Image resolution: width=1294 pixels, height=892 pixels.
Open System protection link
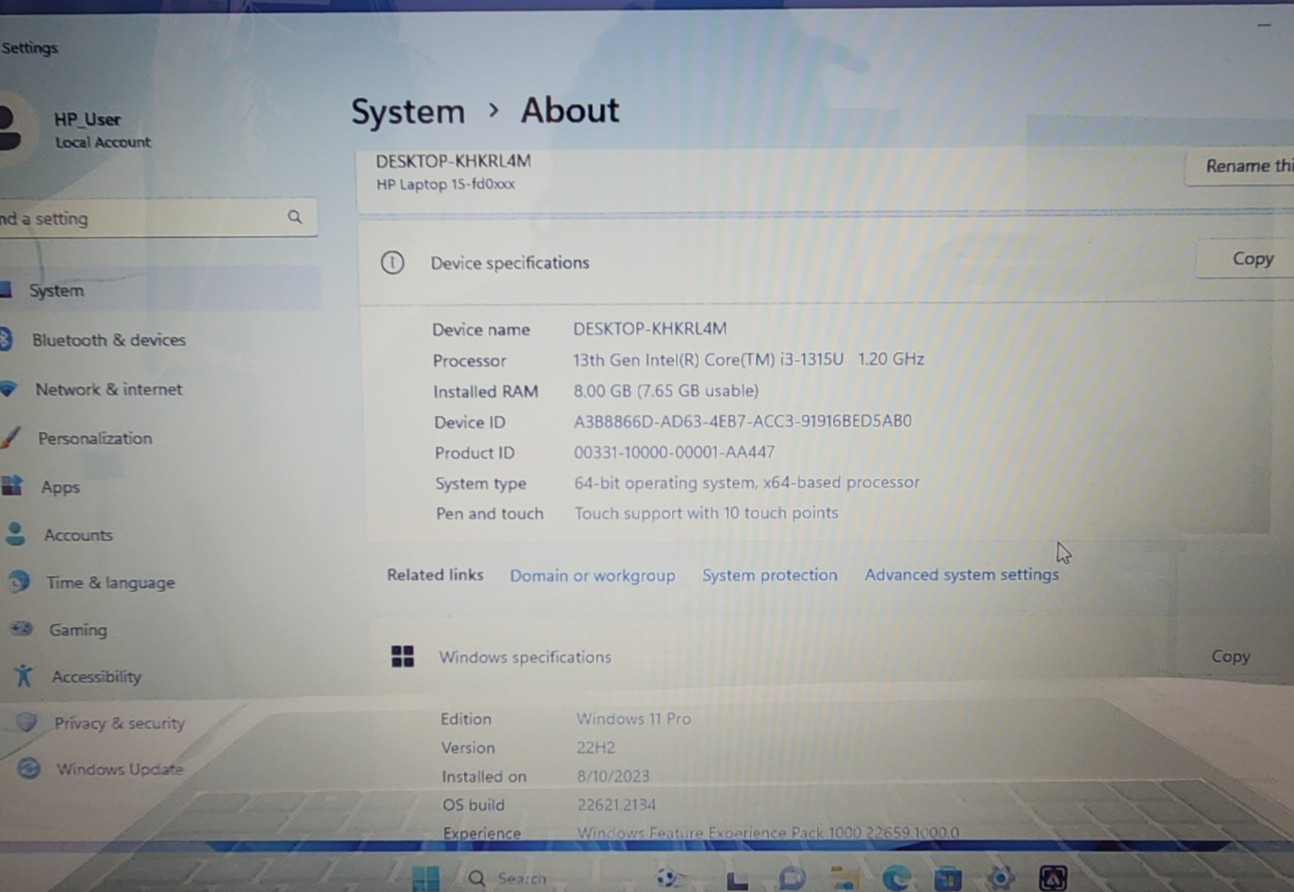pyautogui.click(x=770, y=575)
